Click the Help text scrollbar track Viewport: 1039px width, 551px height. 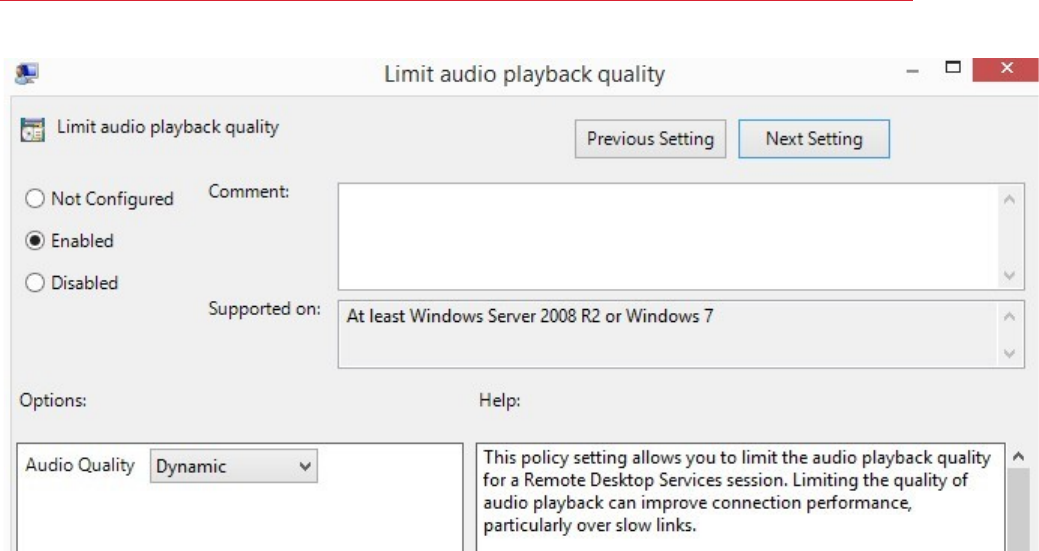point(1018,510)
